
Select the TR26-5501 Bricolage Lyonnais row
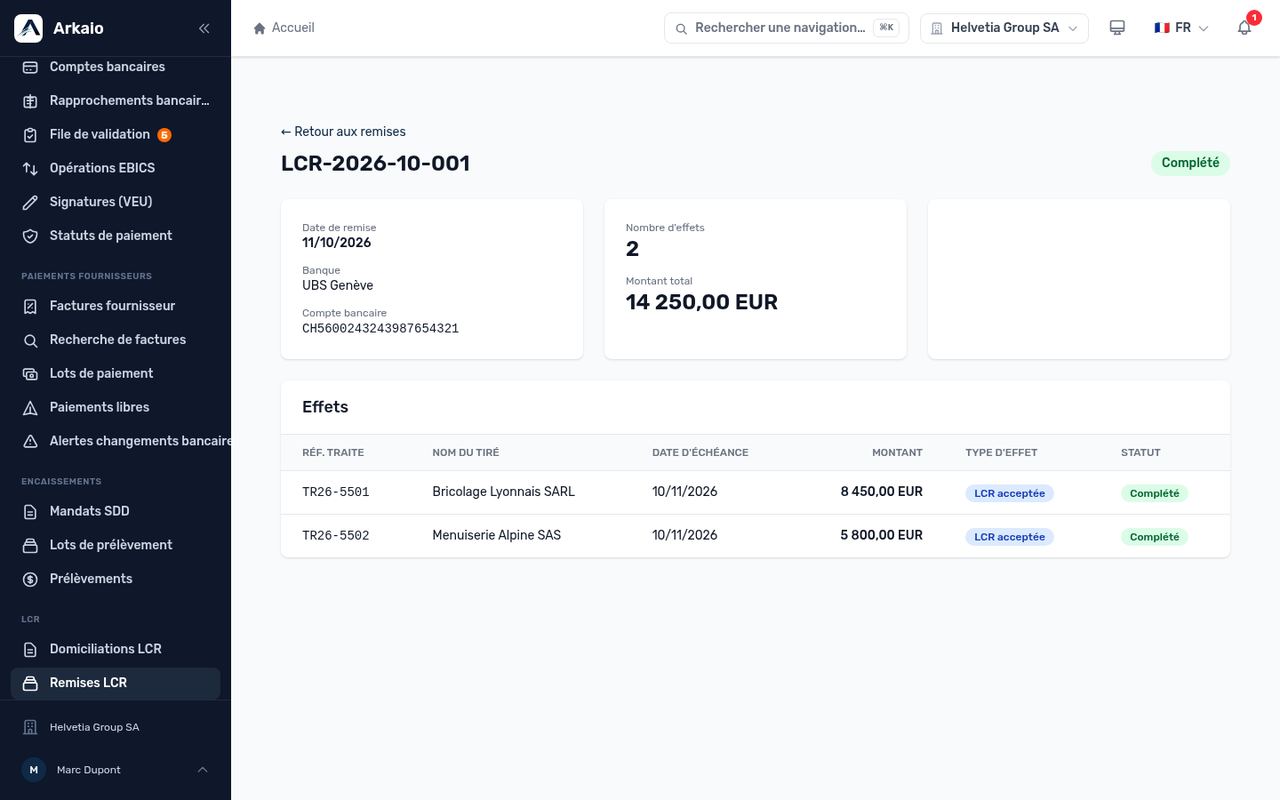tap(755, 492)
